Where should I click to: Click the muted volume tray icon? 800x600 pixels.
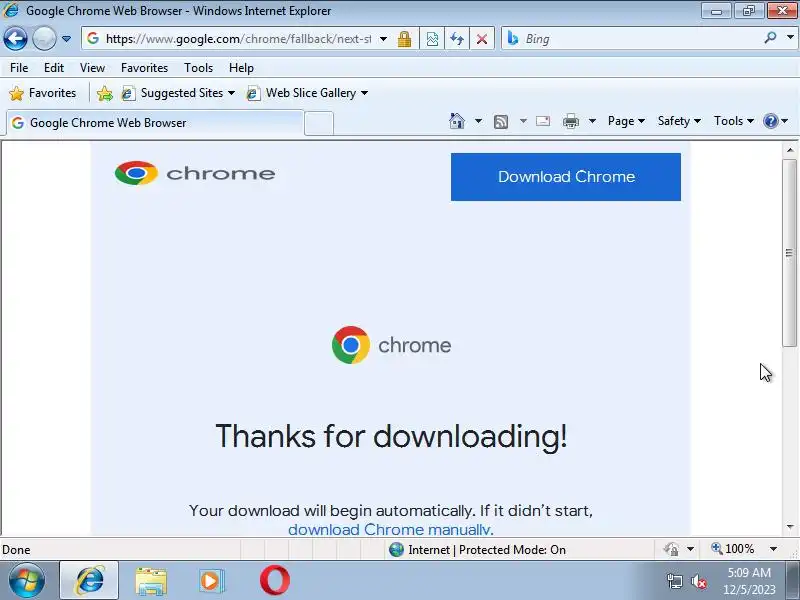pyautogui.click(x=699, y=581)
